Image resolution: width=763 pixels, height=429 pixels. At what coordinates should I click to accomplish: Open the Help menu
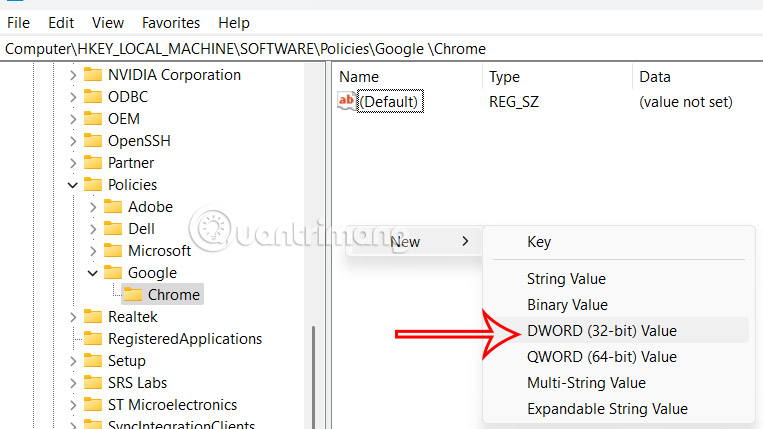tap(234, 23)
